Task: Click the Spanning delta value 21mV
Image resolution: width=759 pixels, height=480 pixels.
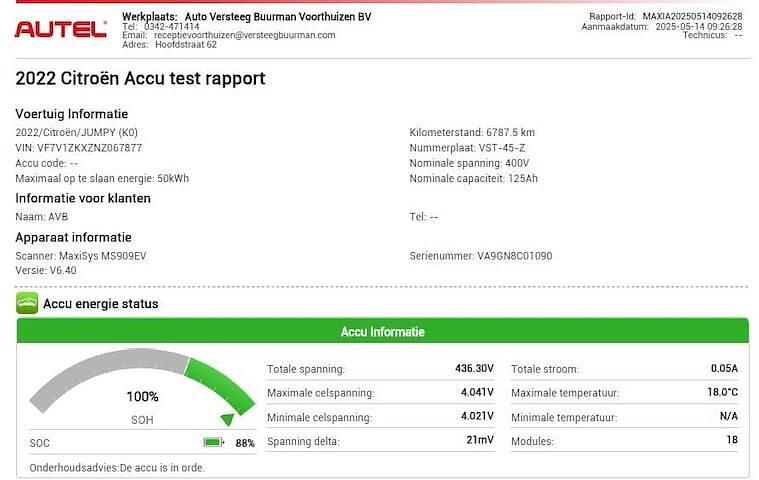Action: (x=481, y=441)
